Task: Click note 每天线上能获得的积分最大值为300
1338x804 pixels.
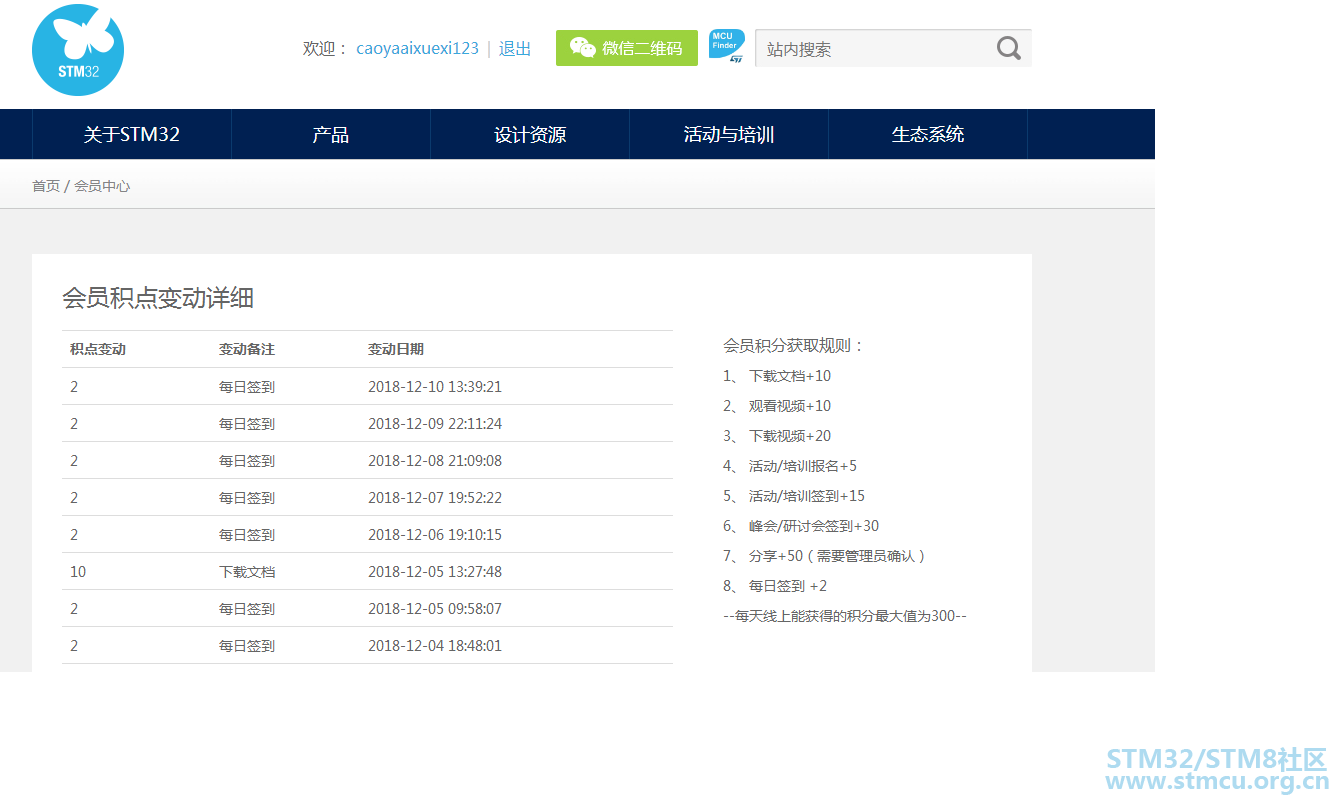Action: 845,616
